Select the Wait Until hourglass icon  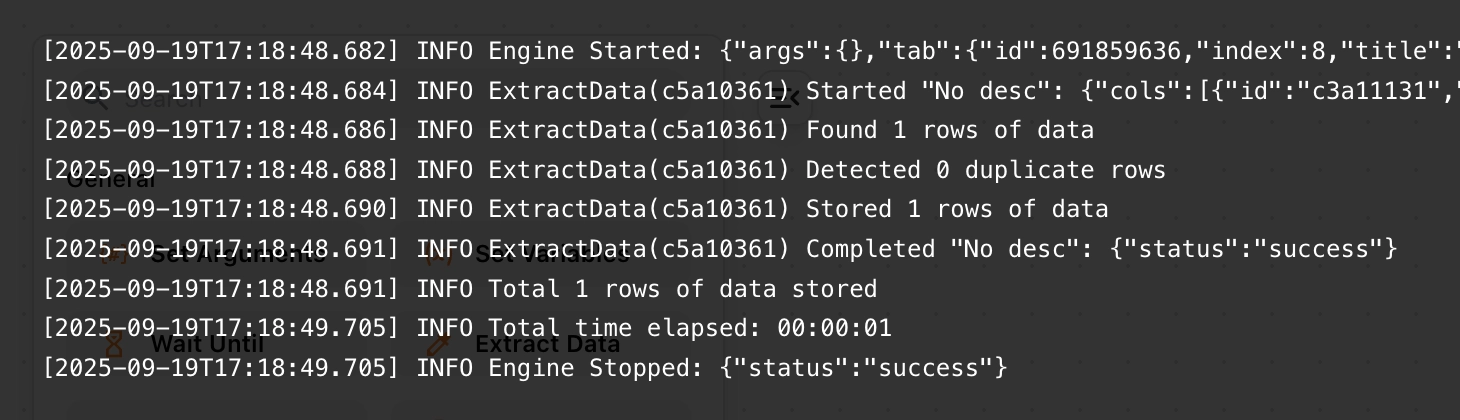click(x=113, y=345)
